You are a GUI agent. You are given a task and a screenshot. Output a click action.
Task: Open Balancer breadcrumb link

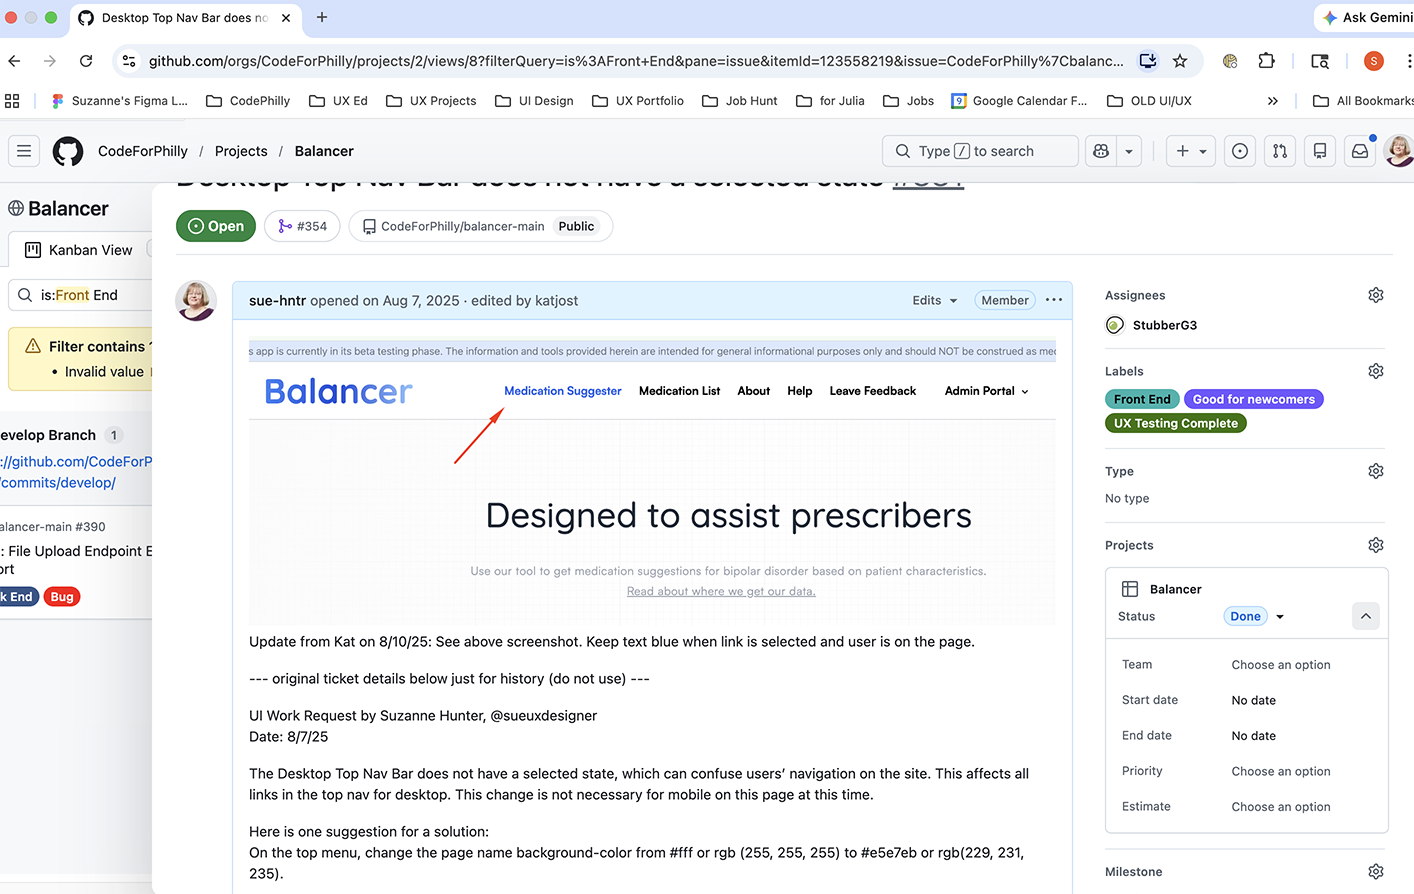(324, 151)
